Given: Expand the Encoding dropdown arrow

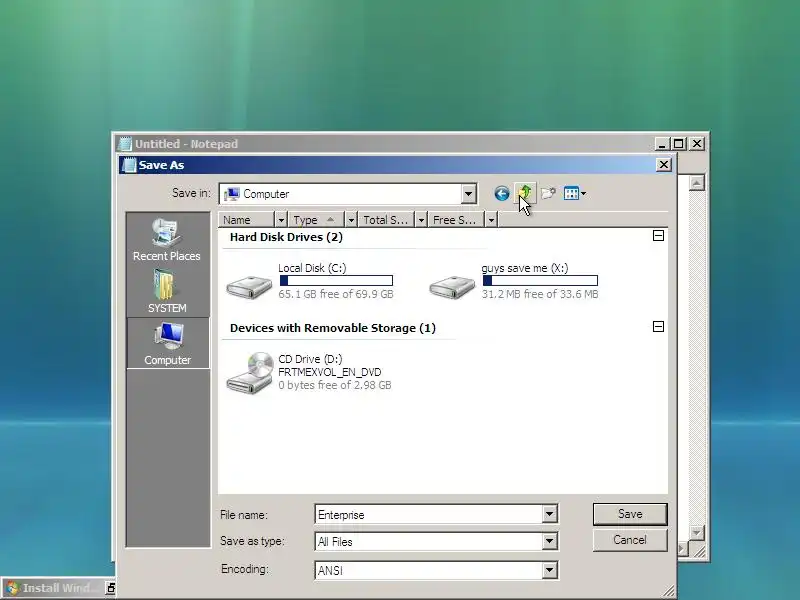Looking at the screenshot, I should tap(549, 570).
